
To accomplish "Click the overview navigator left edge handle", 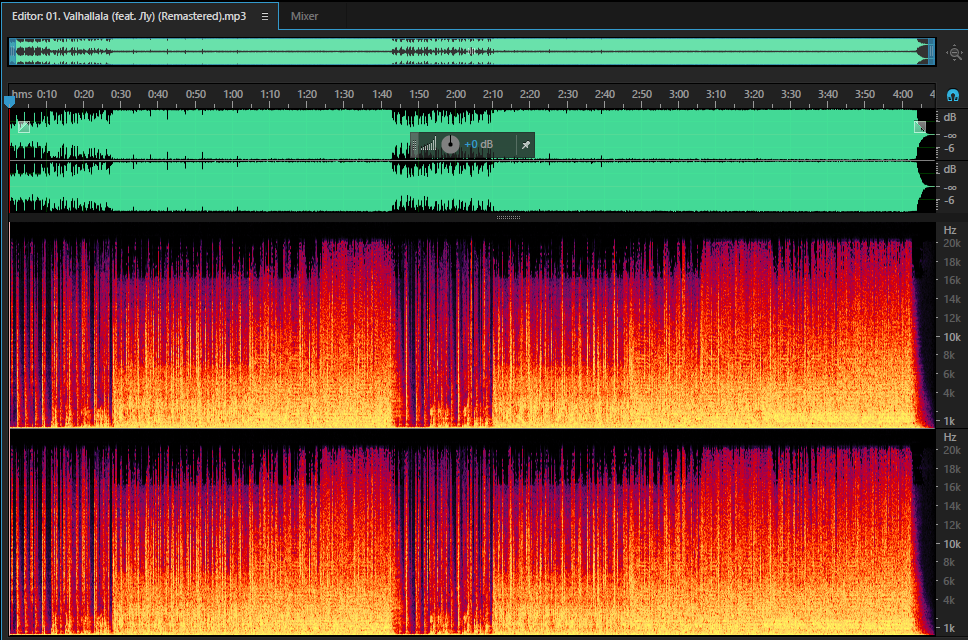I will tap(12, 52).
